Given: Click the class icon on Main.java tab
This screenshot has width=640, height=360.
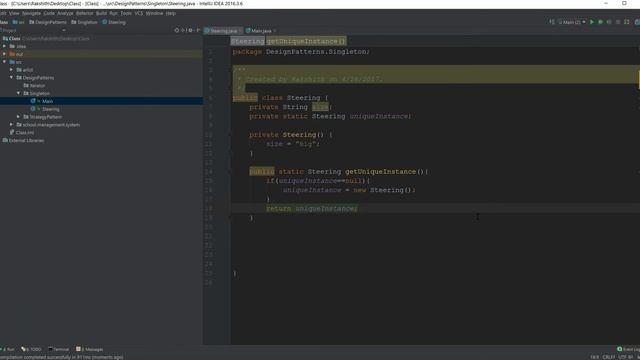Looking at the screenshot, I should (x=248, y=31).
